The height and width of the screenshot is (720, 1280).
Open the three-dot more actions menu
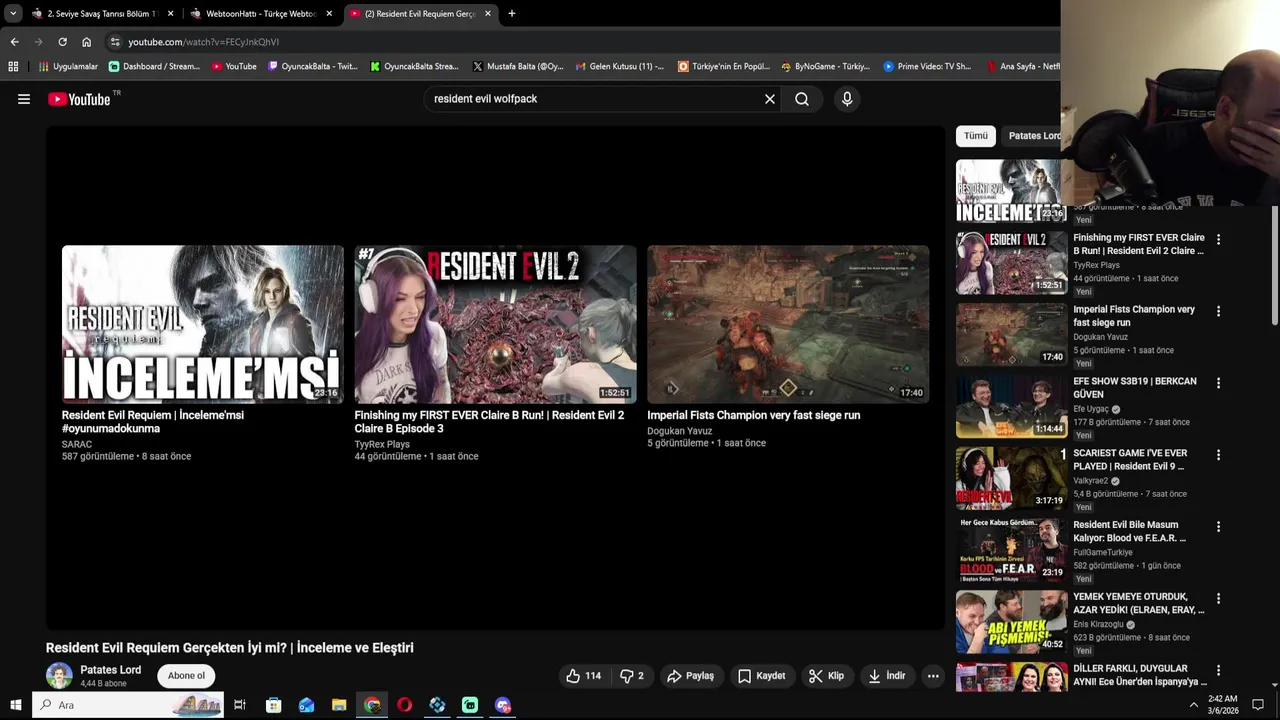coord(933,676)
